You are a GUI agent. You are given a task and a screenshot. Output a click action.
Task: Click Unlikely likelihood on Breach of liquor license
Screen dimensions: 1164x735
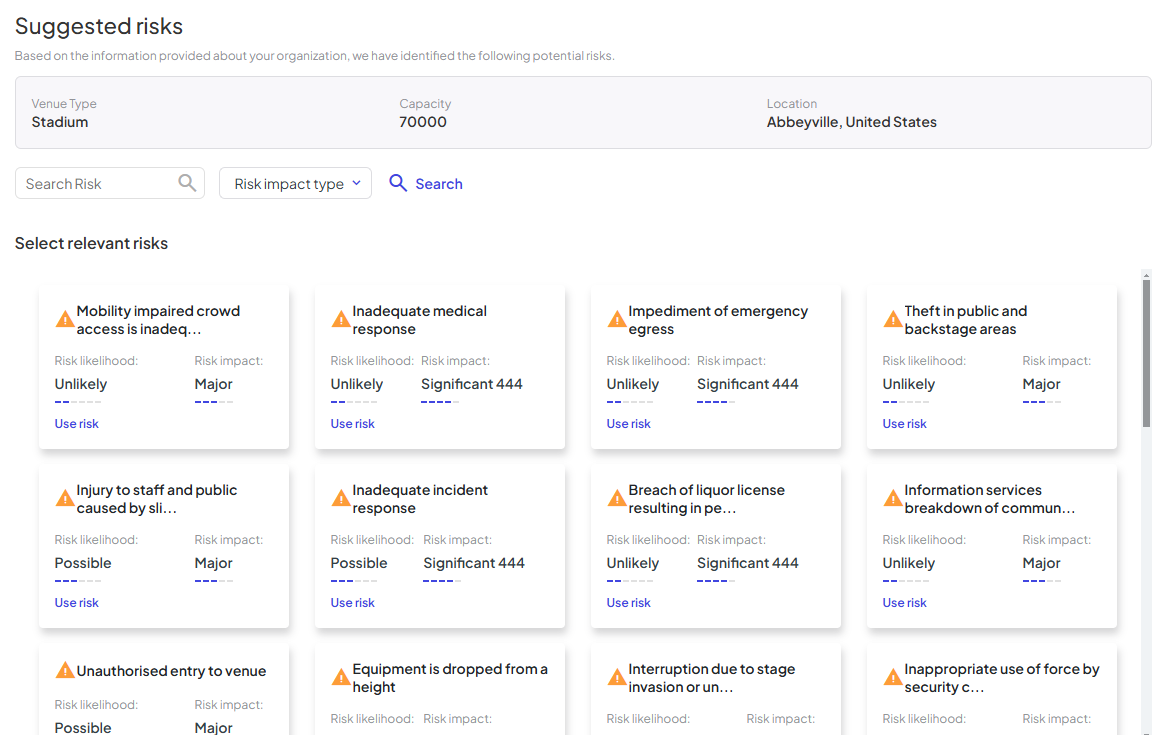pyautogui.click(x=632, y=563)
